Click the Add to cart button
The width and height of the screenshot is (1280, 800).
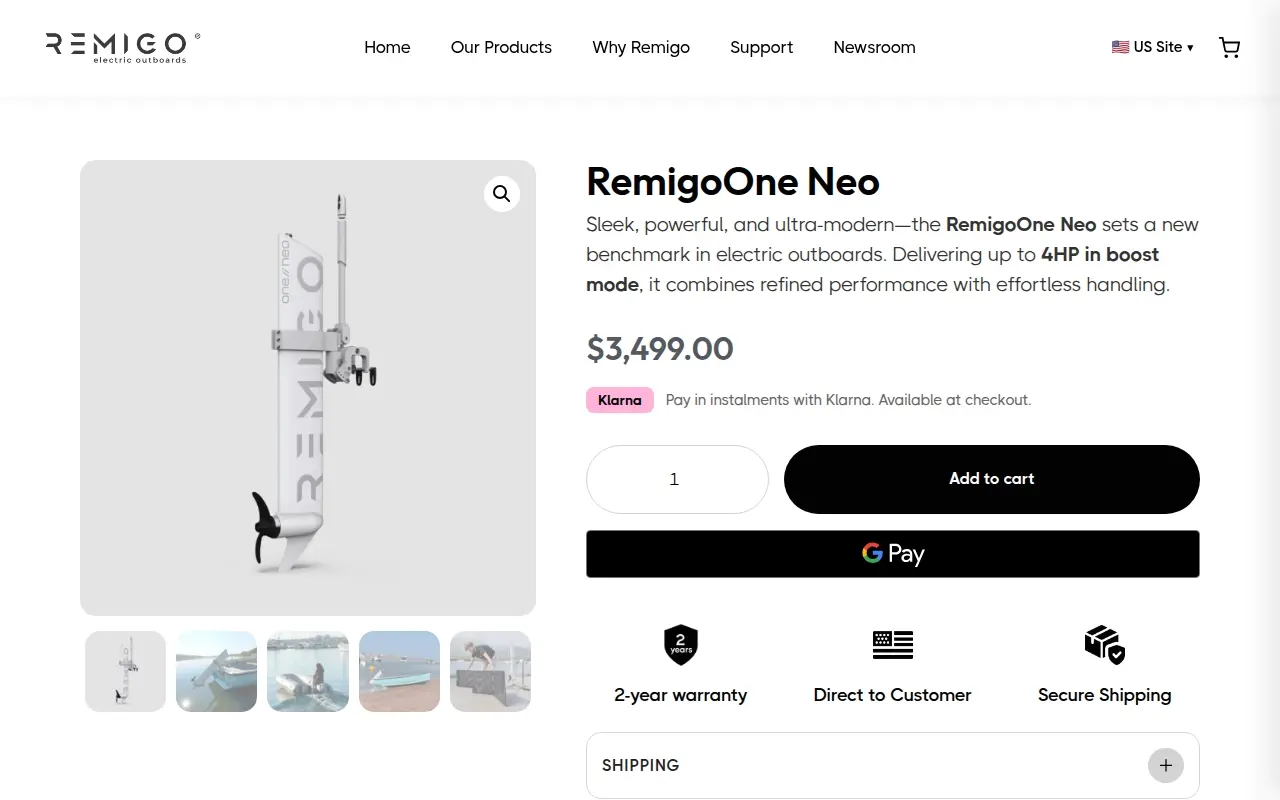992,479
